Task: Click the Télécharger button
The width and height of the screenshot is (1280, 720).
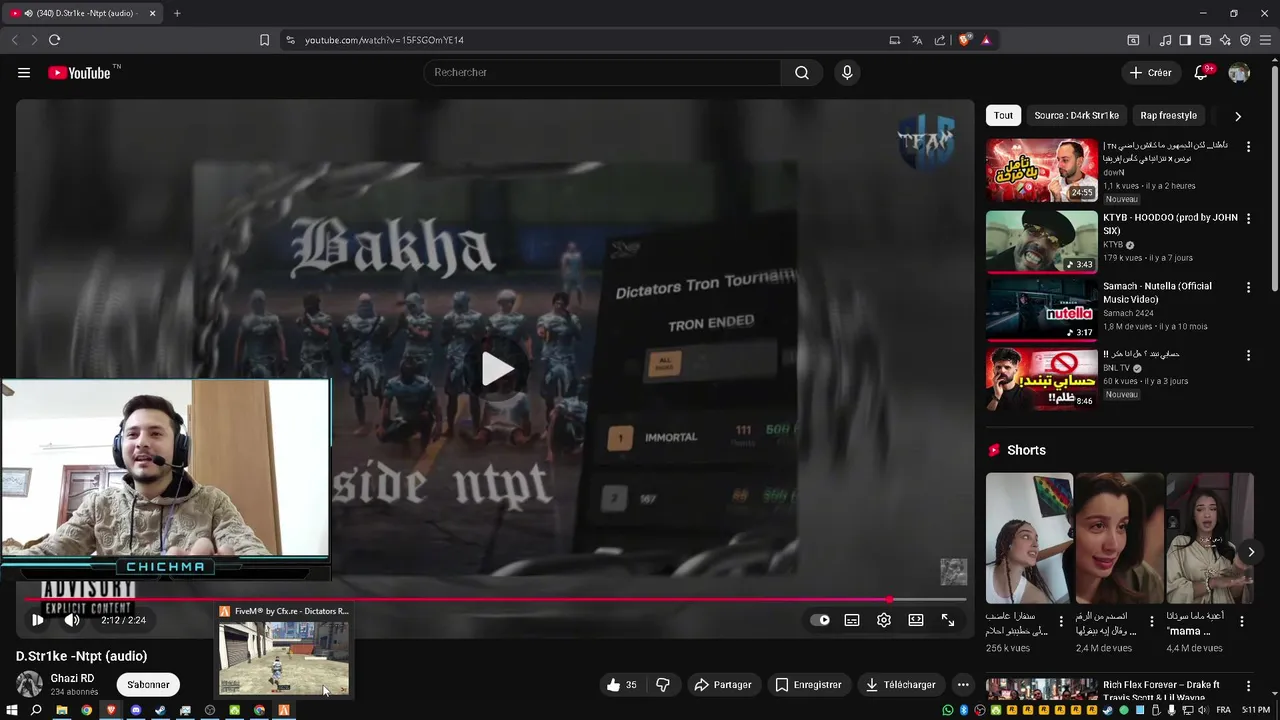Action: [x=901, y=685]
